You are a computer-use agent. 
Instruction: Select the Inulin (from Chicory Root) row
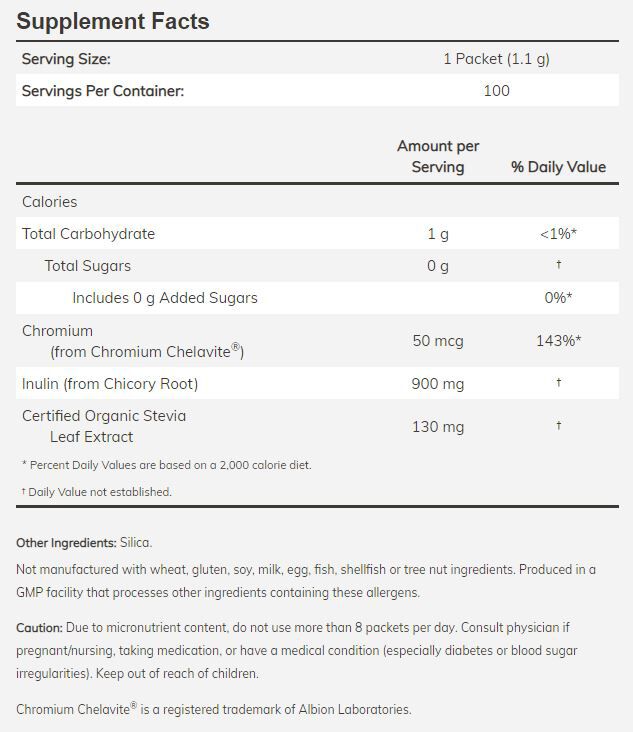(110, 384)
